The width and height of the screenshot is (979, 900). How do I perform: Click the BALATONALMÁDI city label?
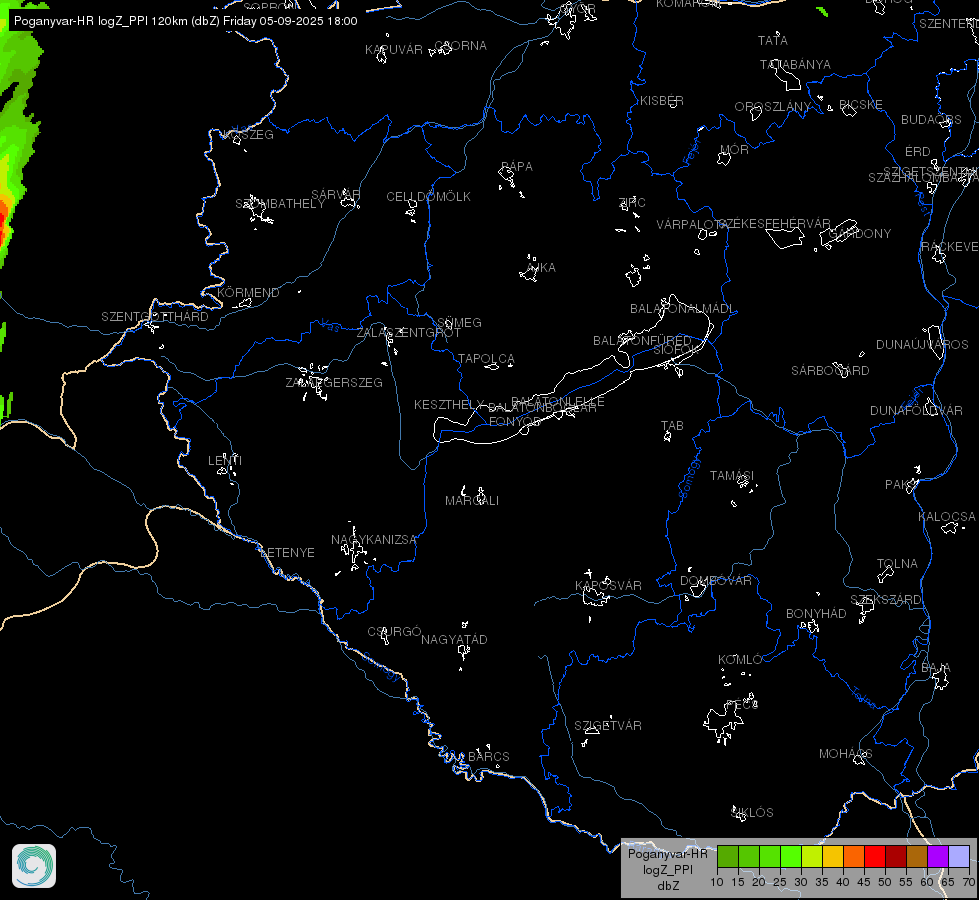coord(682,309)
